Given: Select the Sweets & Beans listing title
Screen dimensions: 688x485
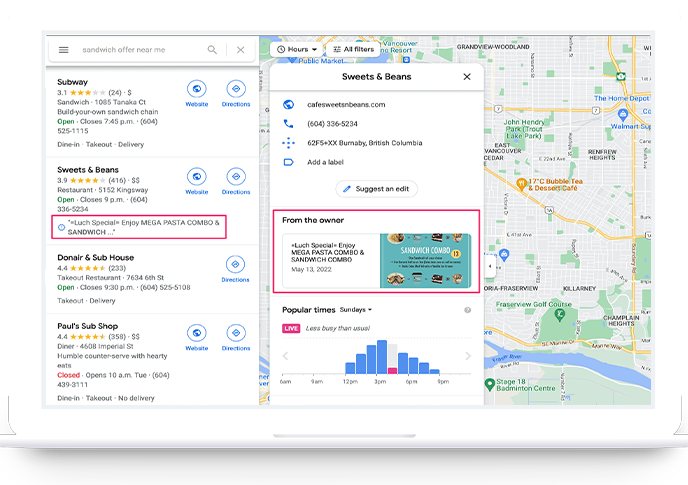Looking at the screenshot, I should (x=88, y=170).
